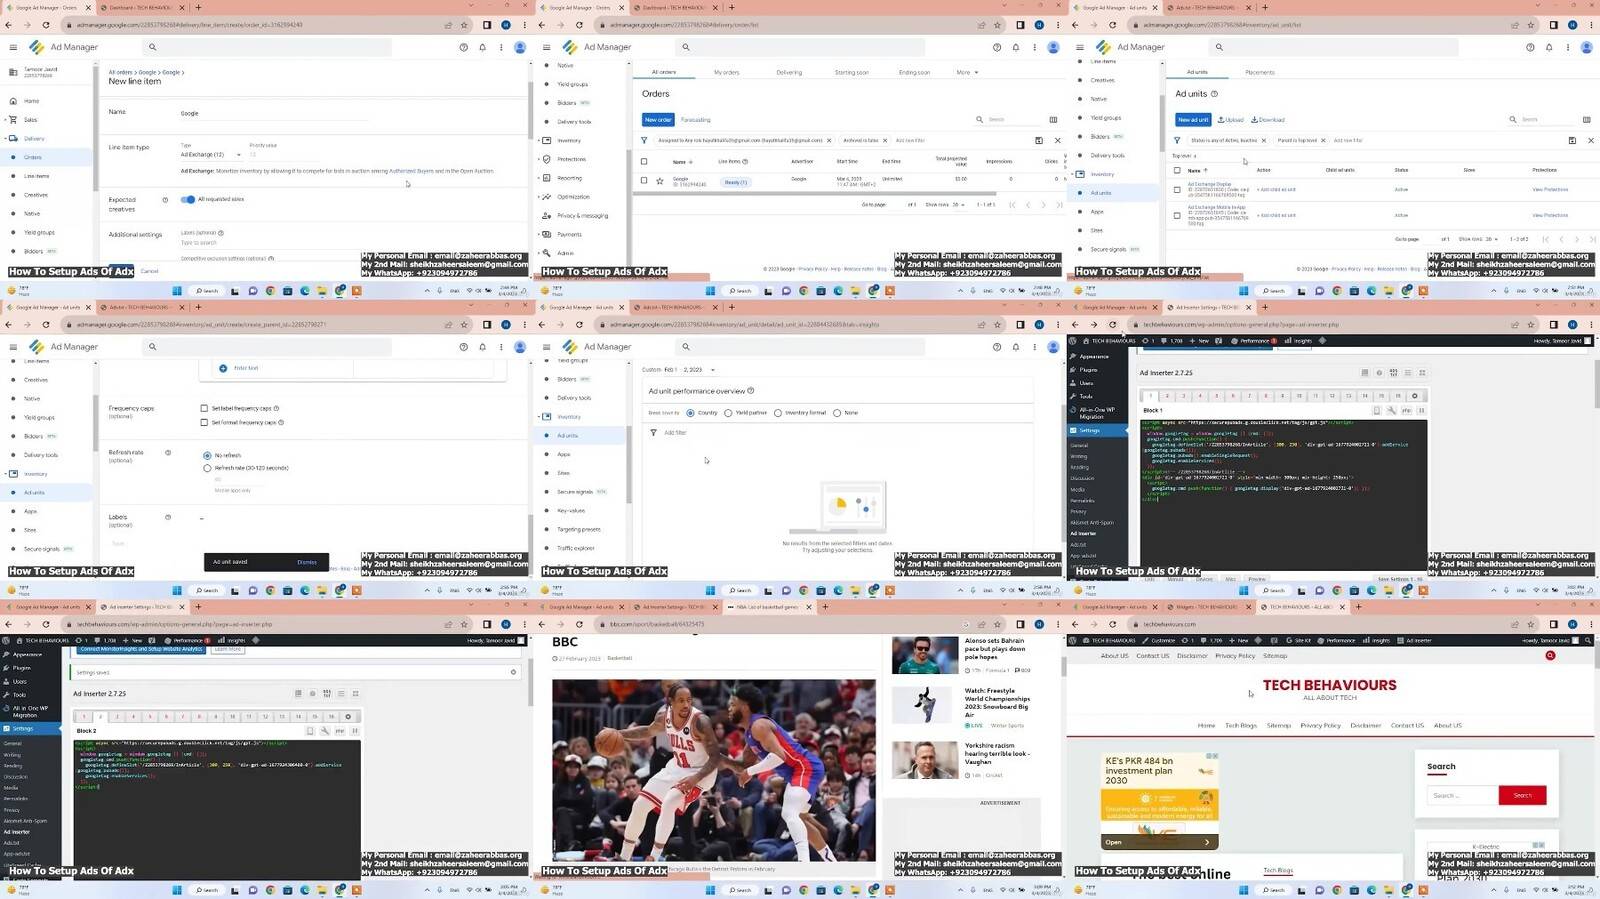Click Download in the Ad units list window
Viewport: 1600px width, 899px height.
point(1268,120)
